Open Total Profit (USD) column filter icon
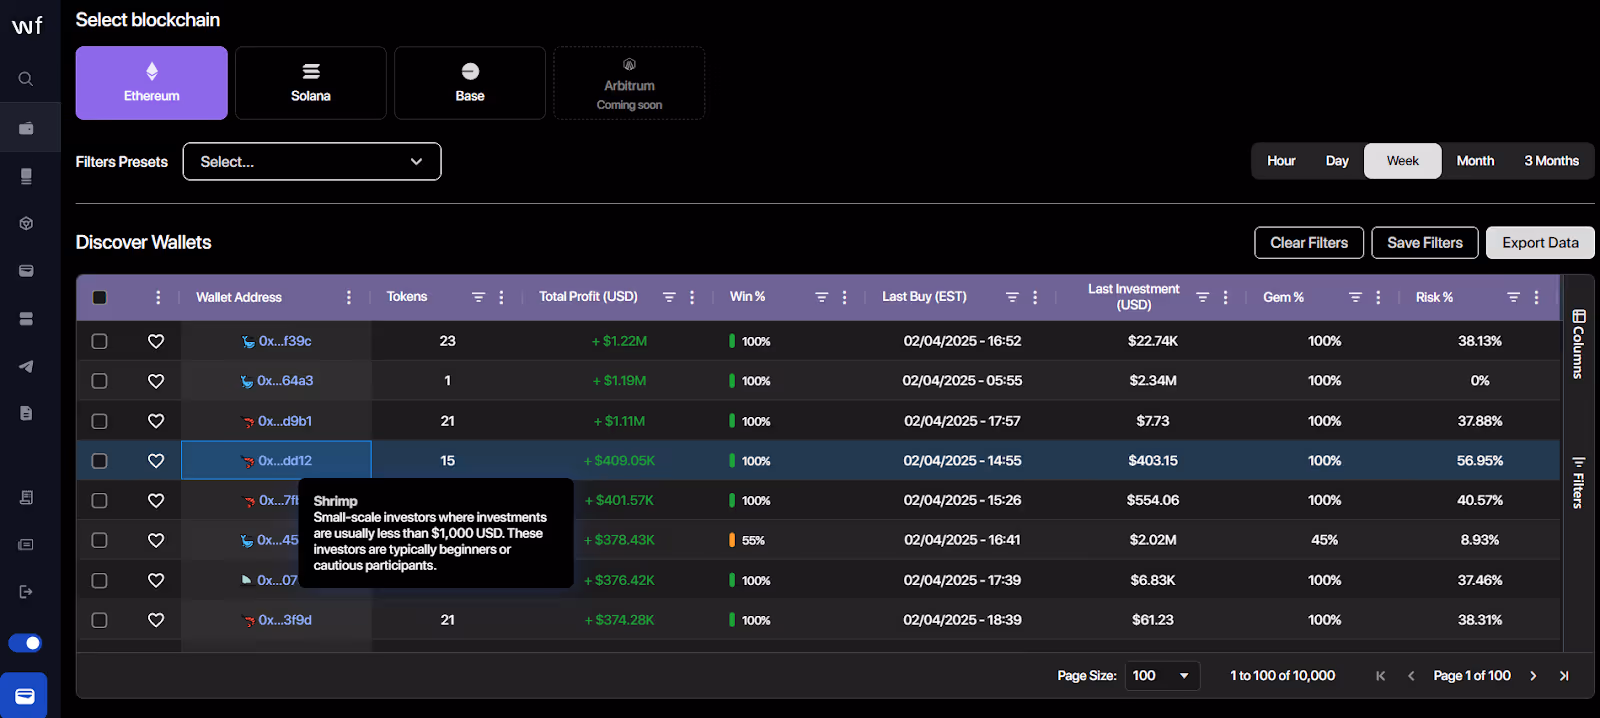 (x=669, y=297)
